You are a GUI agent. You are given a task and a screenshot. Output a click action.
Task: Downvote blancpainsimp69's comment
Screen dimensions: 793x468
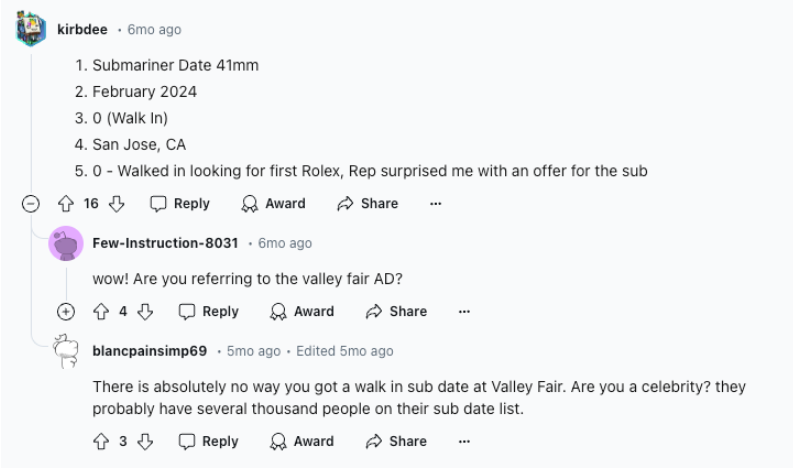pyautogui.click(x=146, y=441)
